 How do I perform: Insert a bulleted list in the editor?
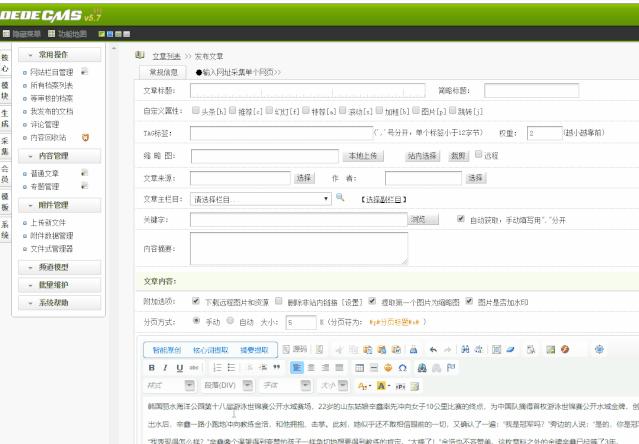[x=231, y=368]
